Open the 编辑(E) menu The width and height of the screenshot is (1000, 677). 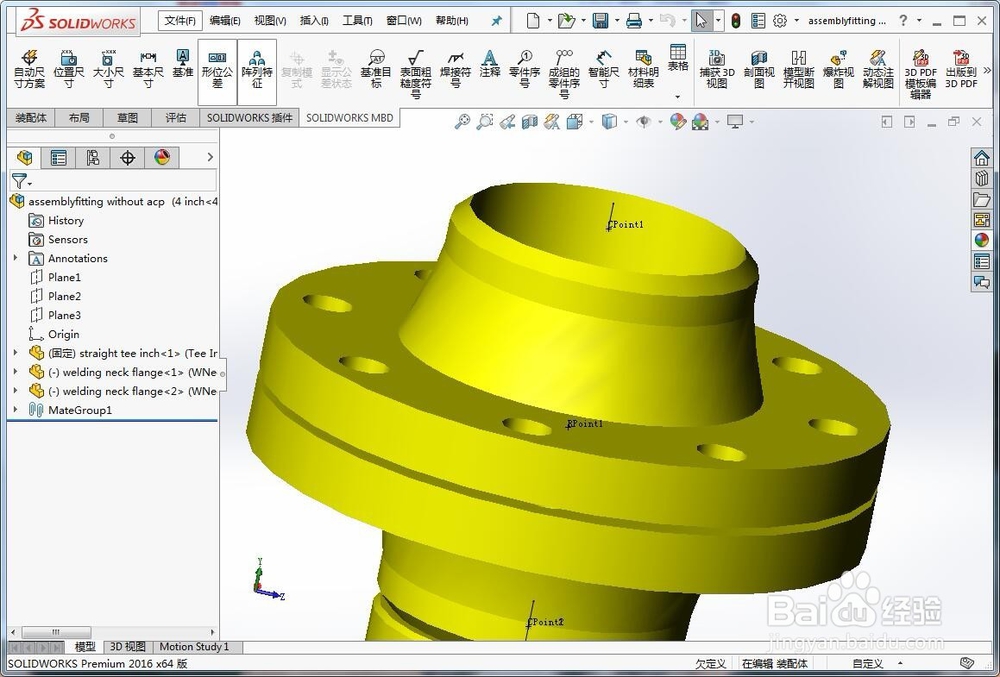224,20
